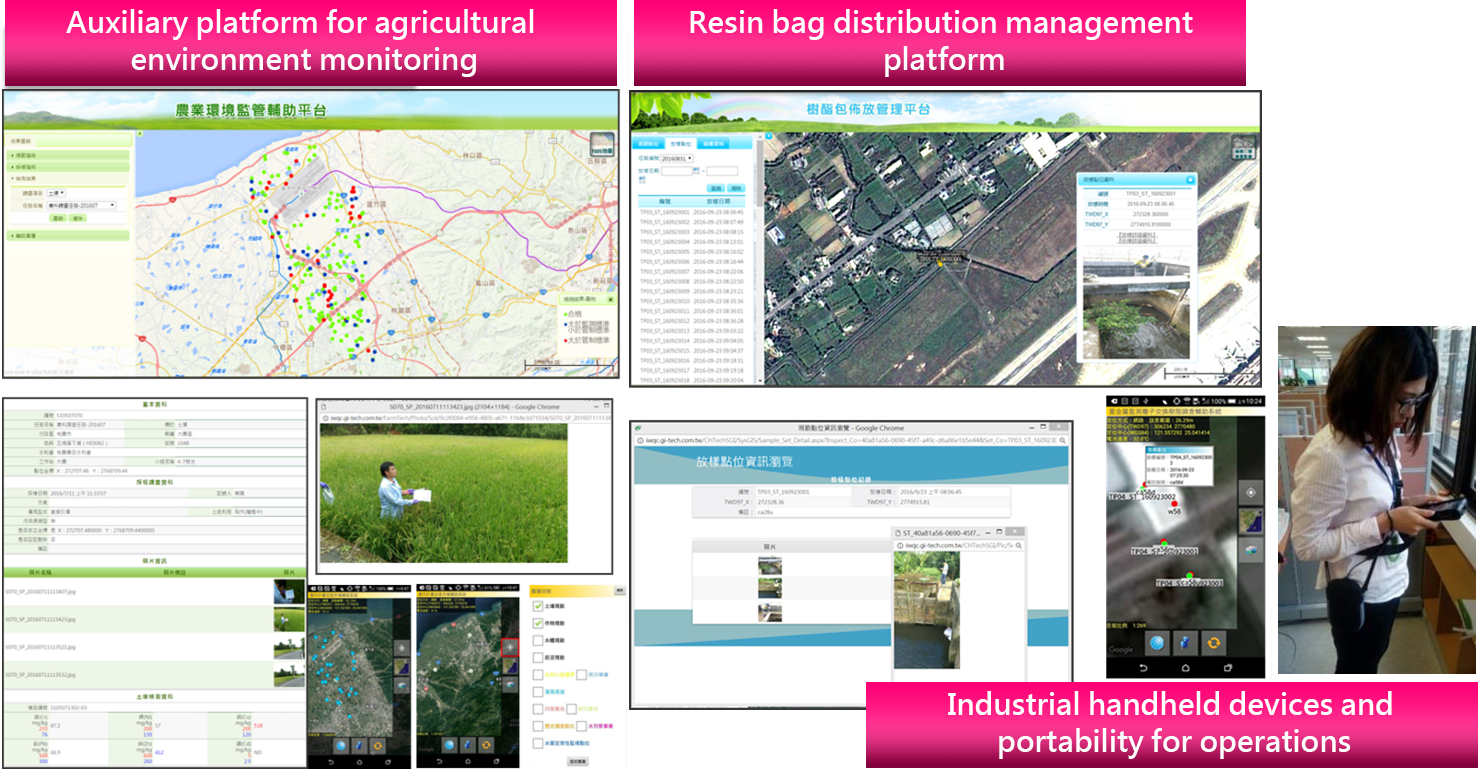This screenshot has width=1478, height=769.
Task: Click end date field in resin platform panel
Action: tap(722, 171)
